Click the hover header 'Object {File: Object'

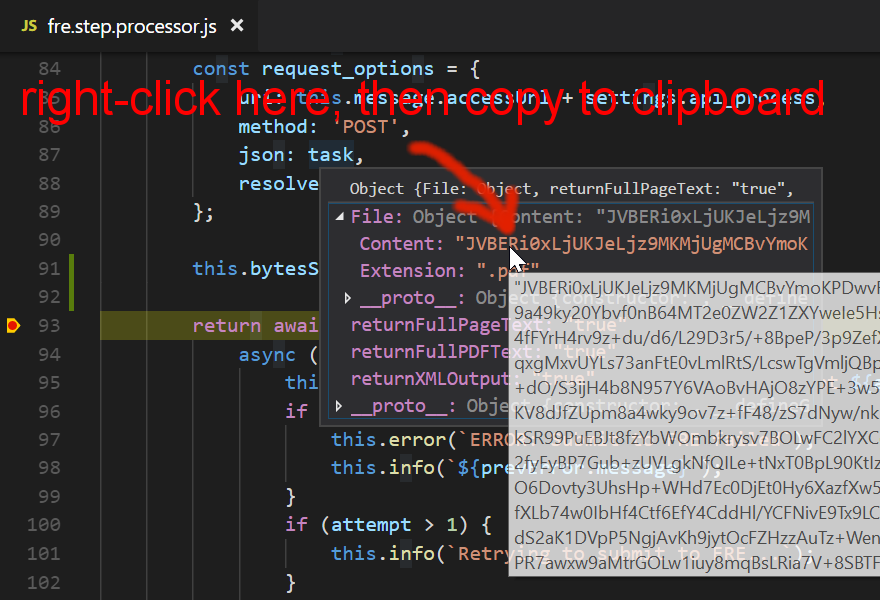coord(440,189)
